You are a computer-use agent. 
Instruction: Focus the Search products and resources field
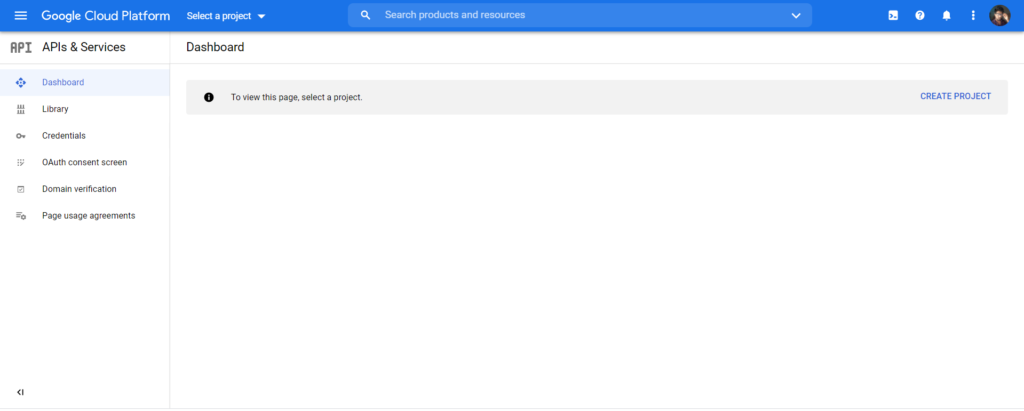click(579, 15)
